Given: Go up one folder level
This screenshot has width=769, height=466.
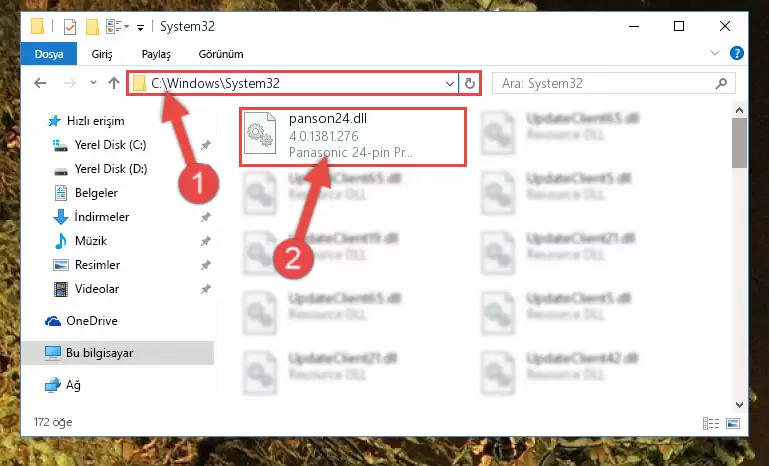Looking at the screenshot, I should (x=114, y=83).
